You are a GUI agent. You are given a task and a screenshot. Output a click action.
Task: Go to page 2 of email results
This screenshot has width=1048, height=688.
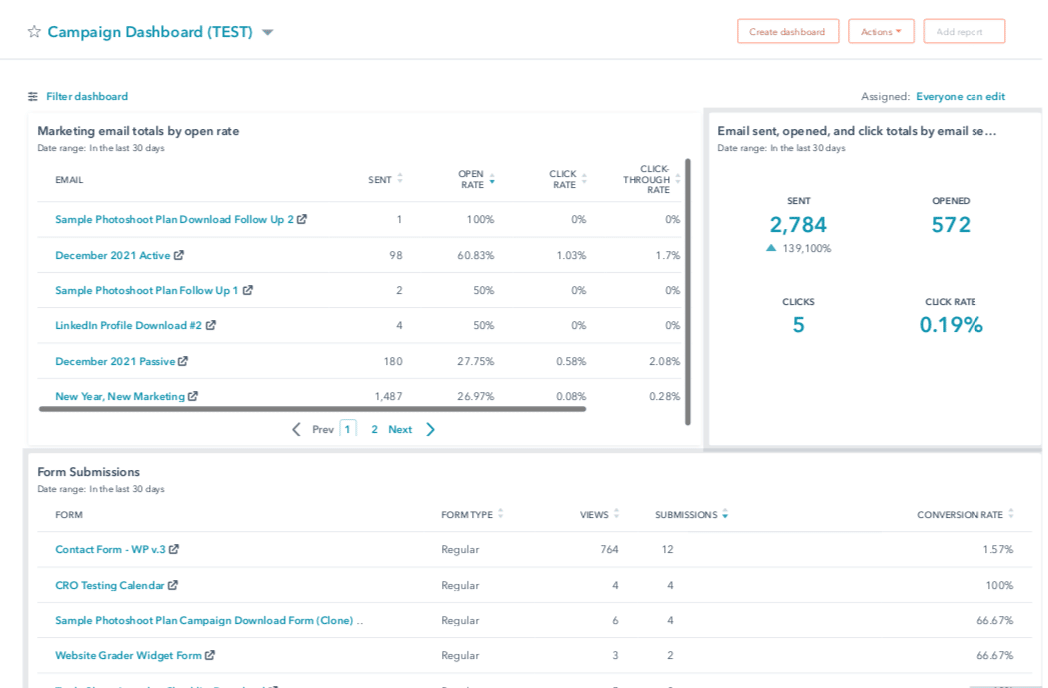(374, 429)
